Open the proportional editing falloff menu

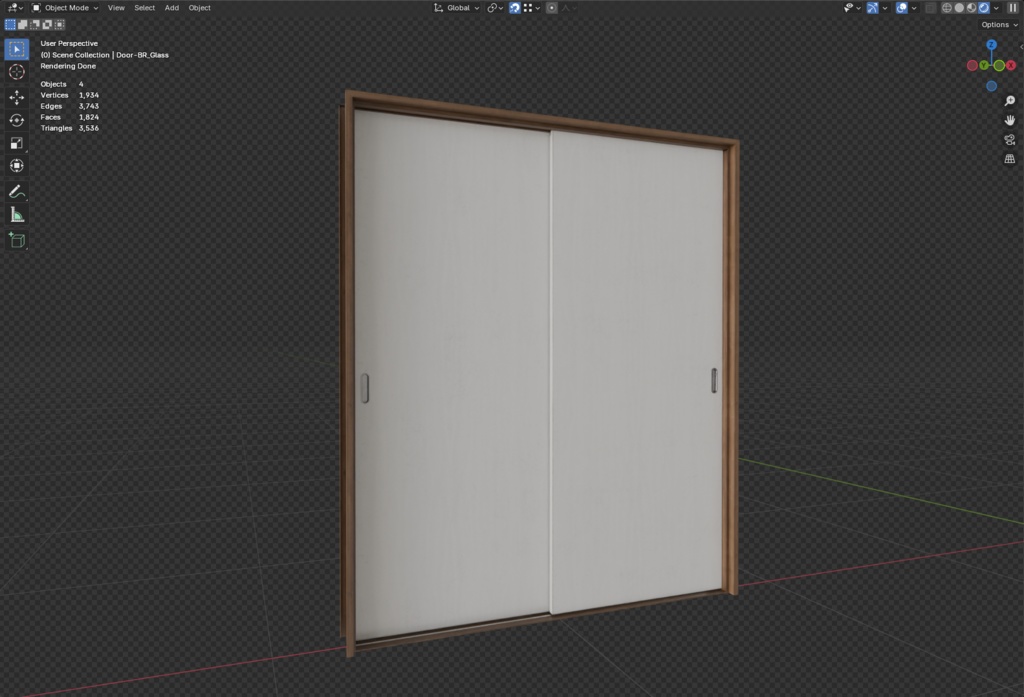(569, 8)
